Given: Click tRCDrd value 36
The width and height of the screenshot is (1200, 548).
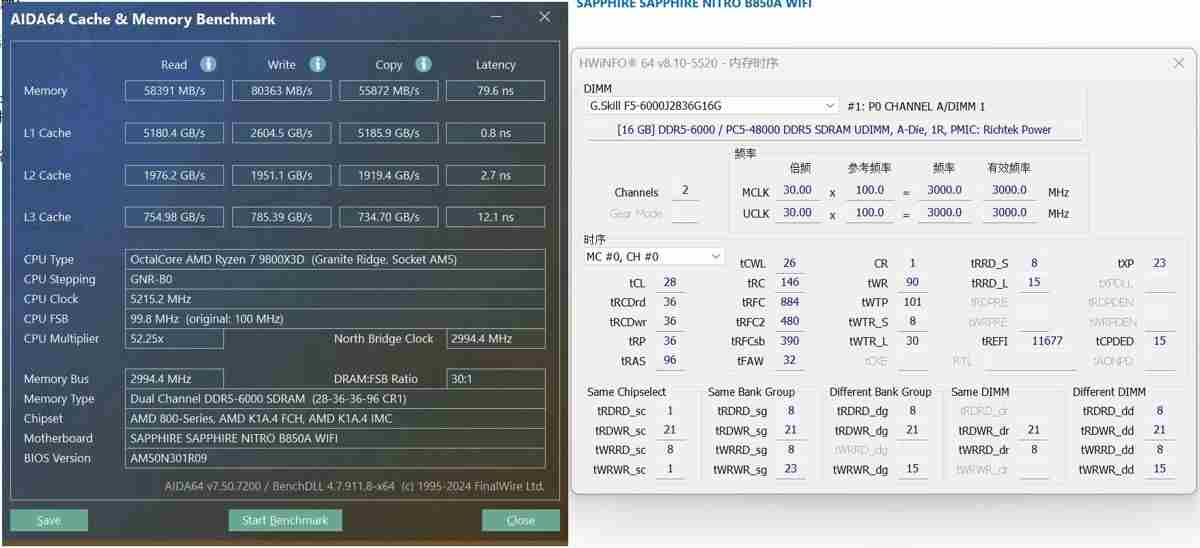Looking at the screenshot, I should click(670, 302).
